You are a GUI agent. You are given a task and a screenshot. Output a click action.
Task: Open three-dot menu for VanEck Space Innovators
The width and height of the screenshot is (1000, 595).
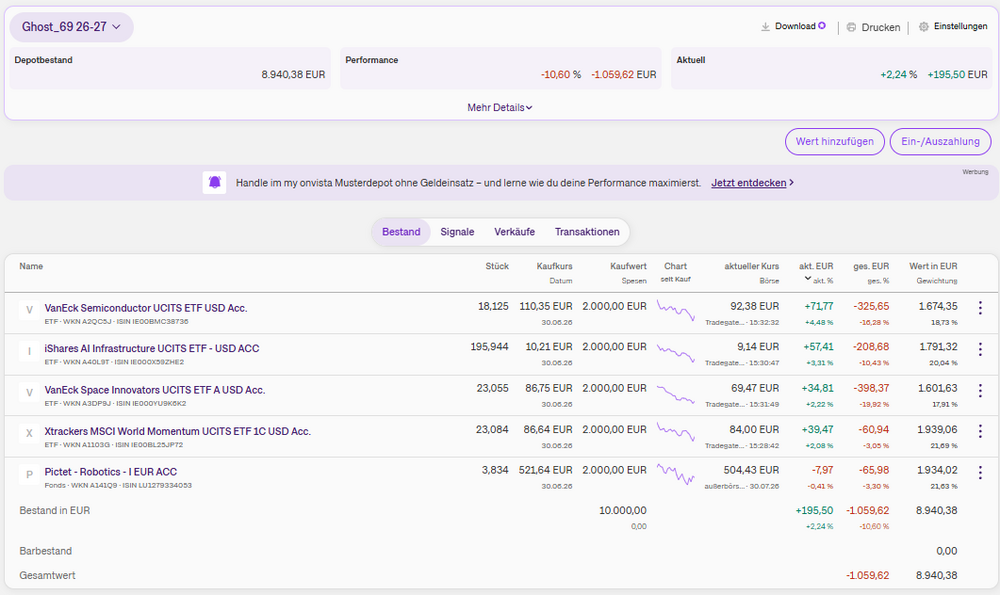pyautogui.click(x=980, y=390)
